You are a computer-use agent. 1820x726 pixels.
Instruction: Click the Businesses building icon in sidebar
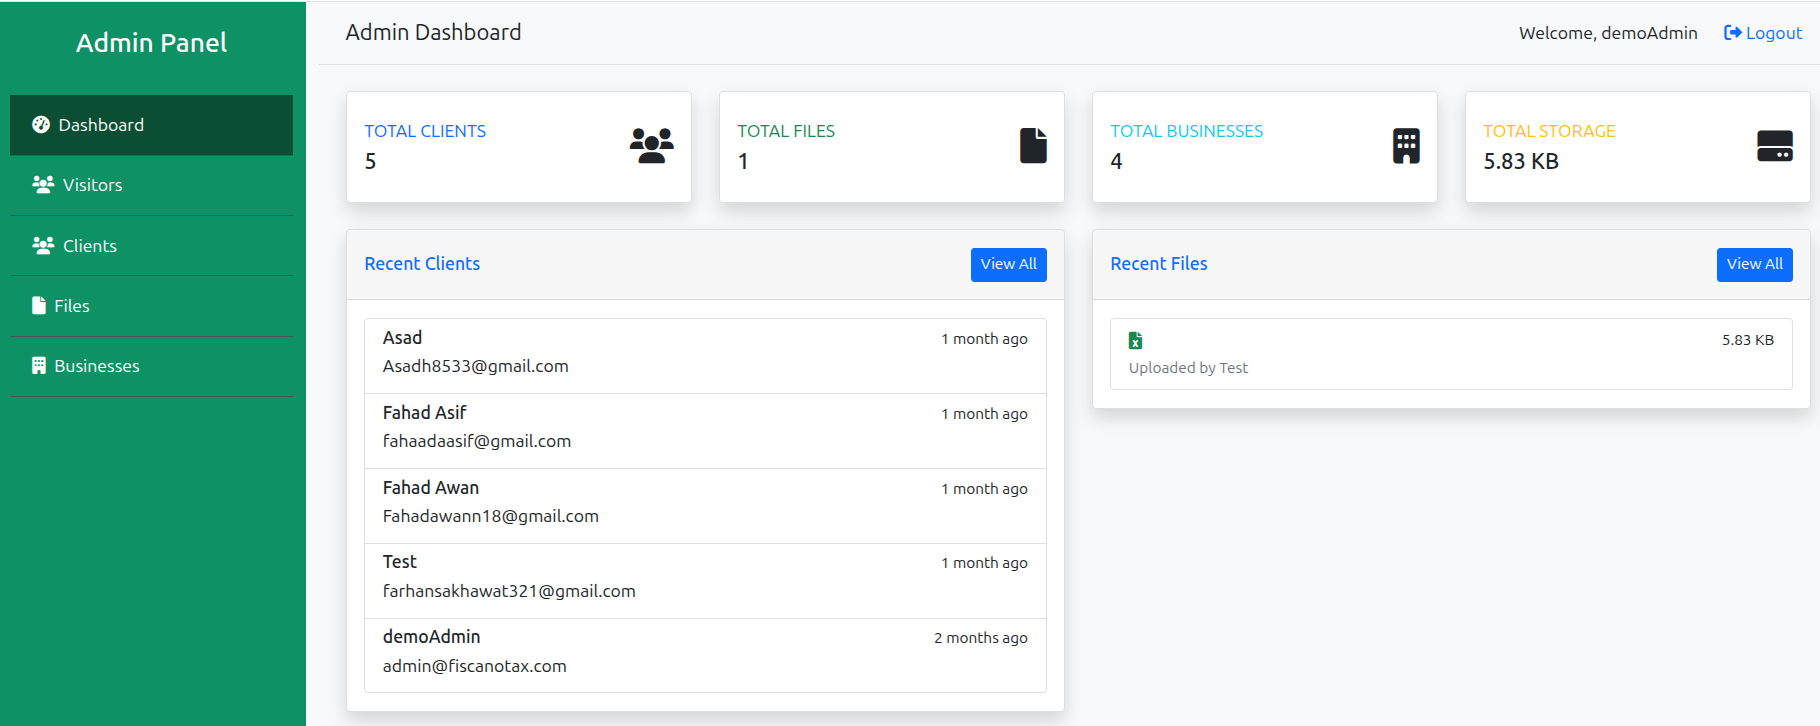point(39,366)
